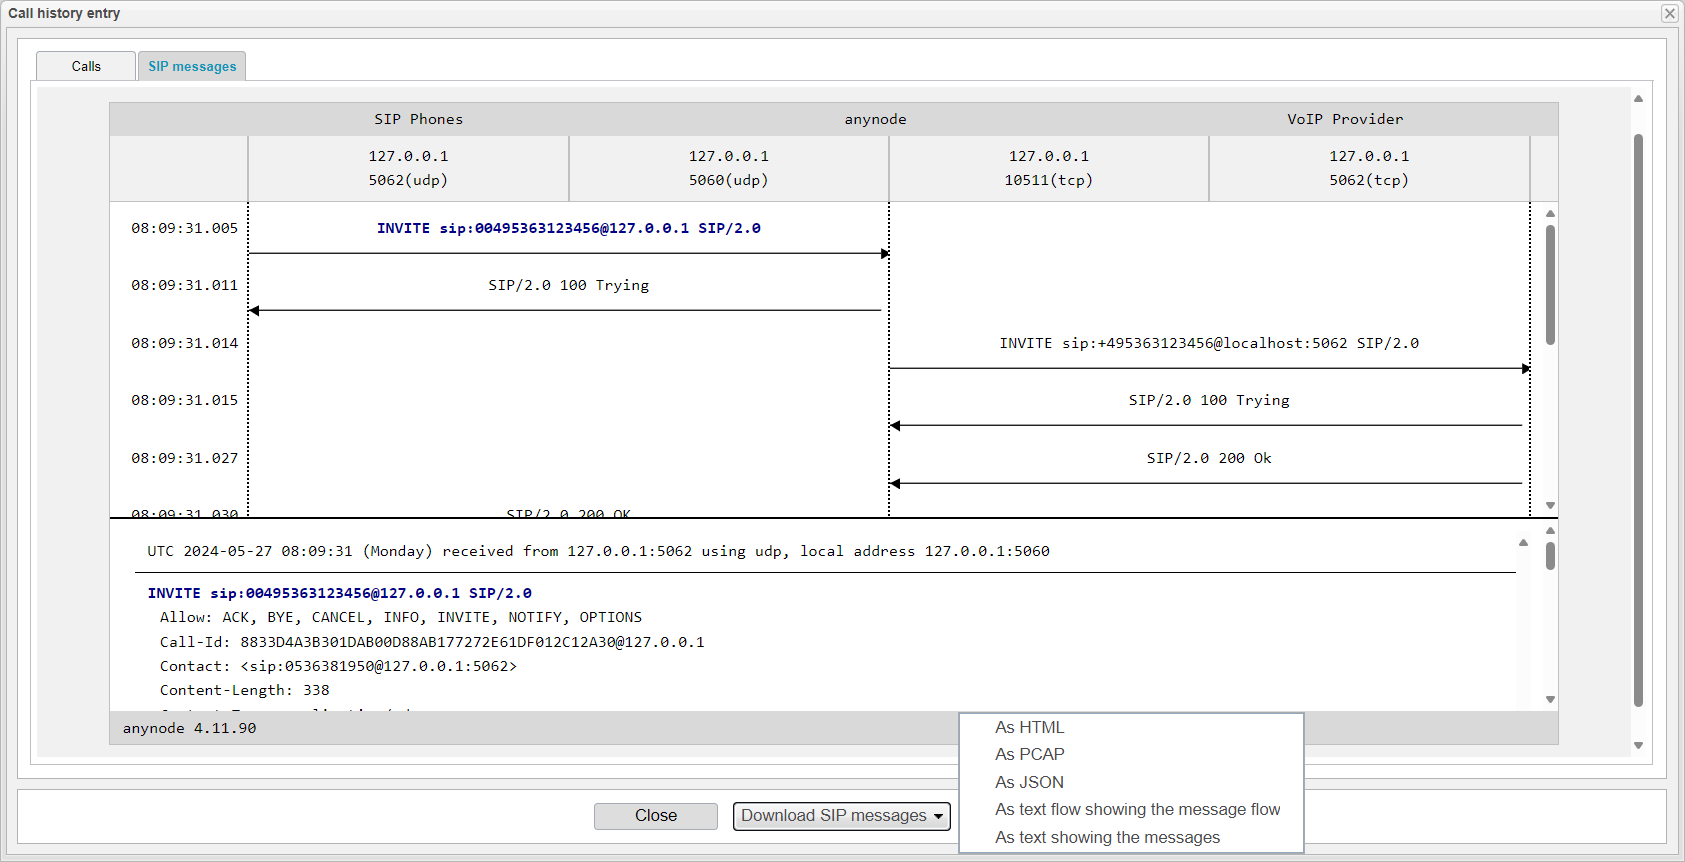Viewport: 1685px width, 862px height.
Task: Select the 100 Trying message at 08:09:31.015
Action: pyautogui.click(x=1209, y=400)
